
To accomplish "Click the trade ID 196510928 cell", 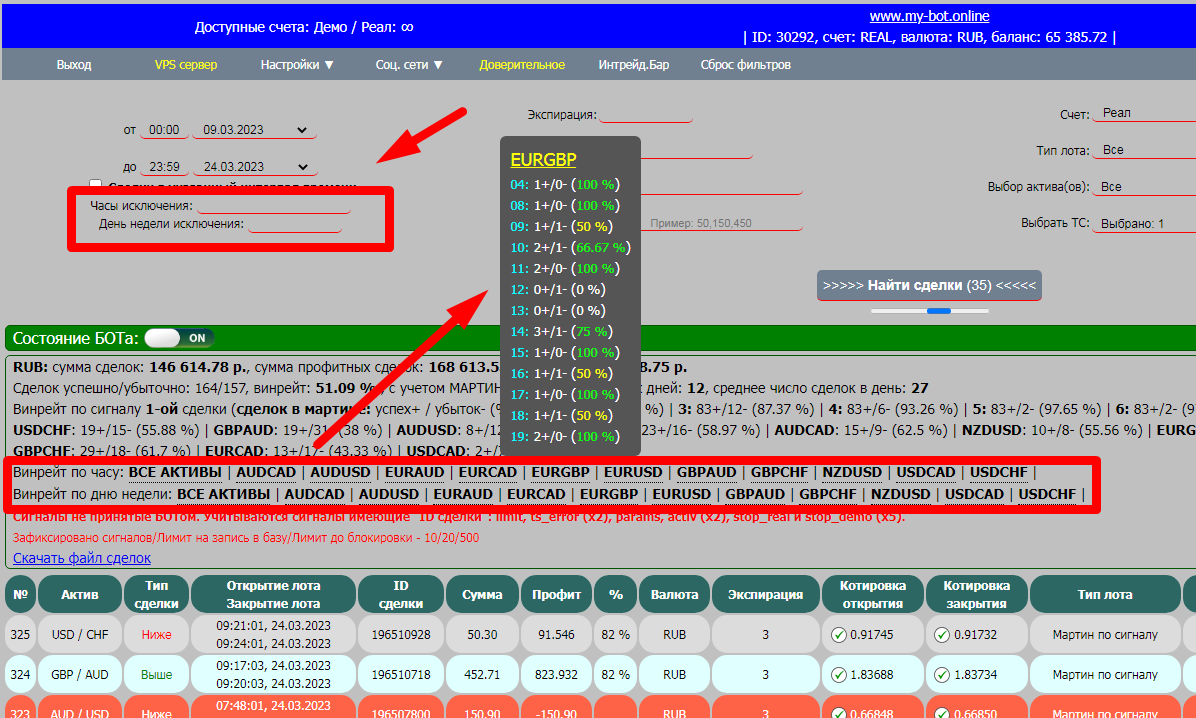I will (x=400, y=635).
